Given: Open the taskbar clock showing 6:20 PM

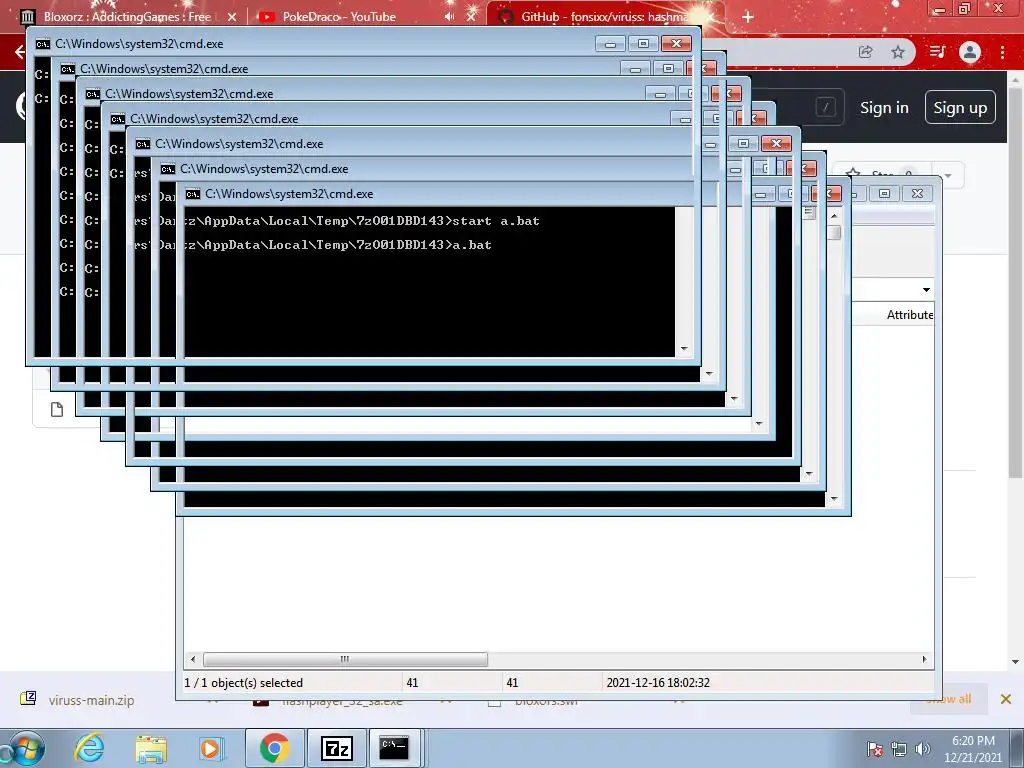Looking at the screenshot, I should tap(972, 749).
